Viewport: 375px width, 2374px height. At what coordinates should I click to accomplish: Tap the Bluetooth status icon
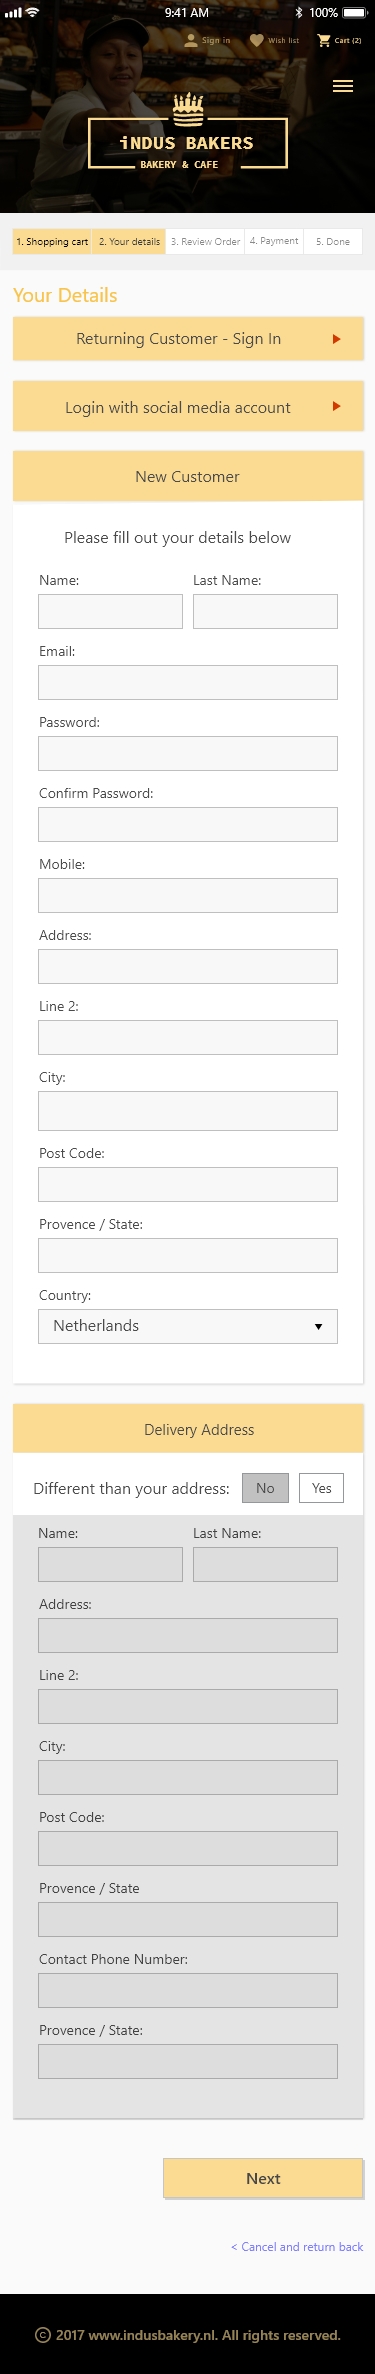(x=298, y=12)
